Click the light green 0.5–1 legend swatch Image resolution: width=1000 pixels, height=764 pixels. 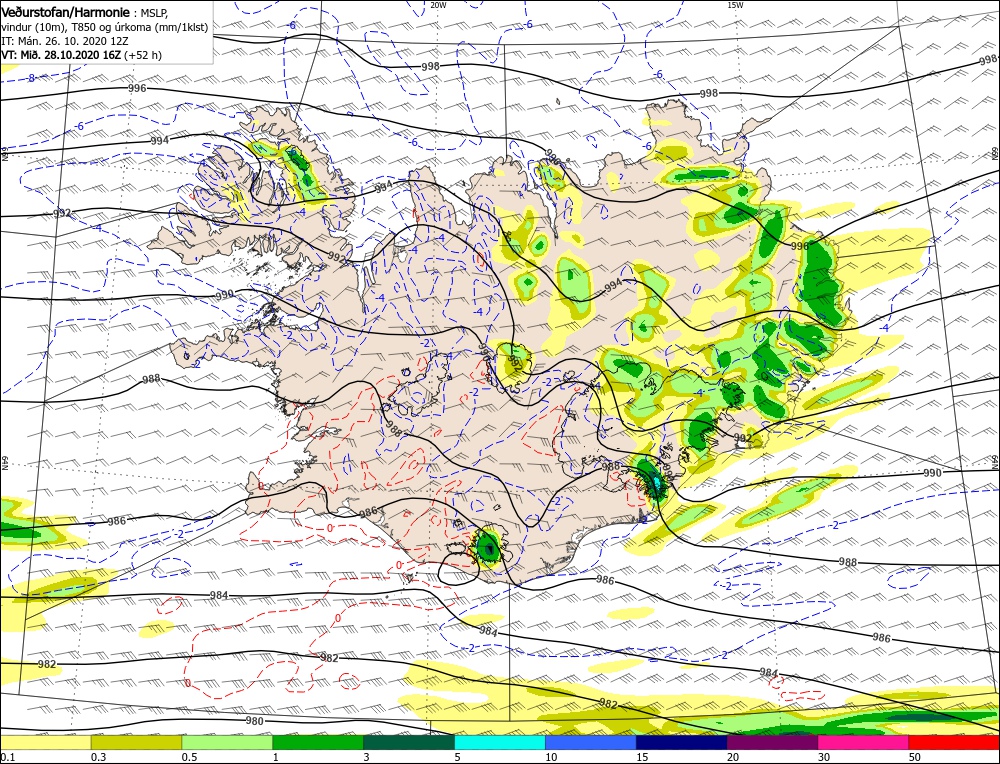click(x=227, y=742)
